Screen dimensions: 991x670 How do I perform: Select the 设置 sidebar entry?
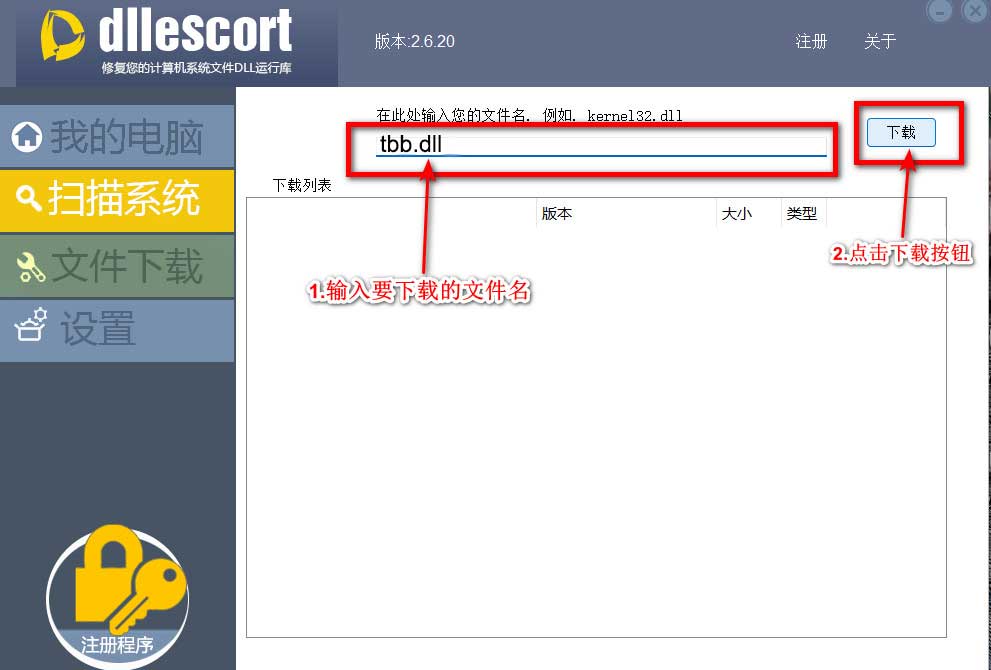click(100, 328)
